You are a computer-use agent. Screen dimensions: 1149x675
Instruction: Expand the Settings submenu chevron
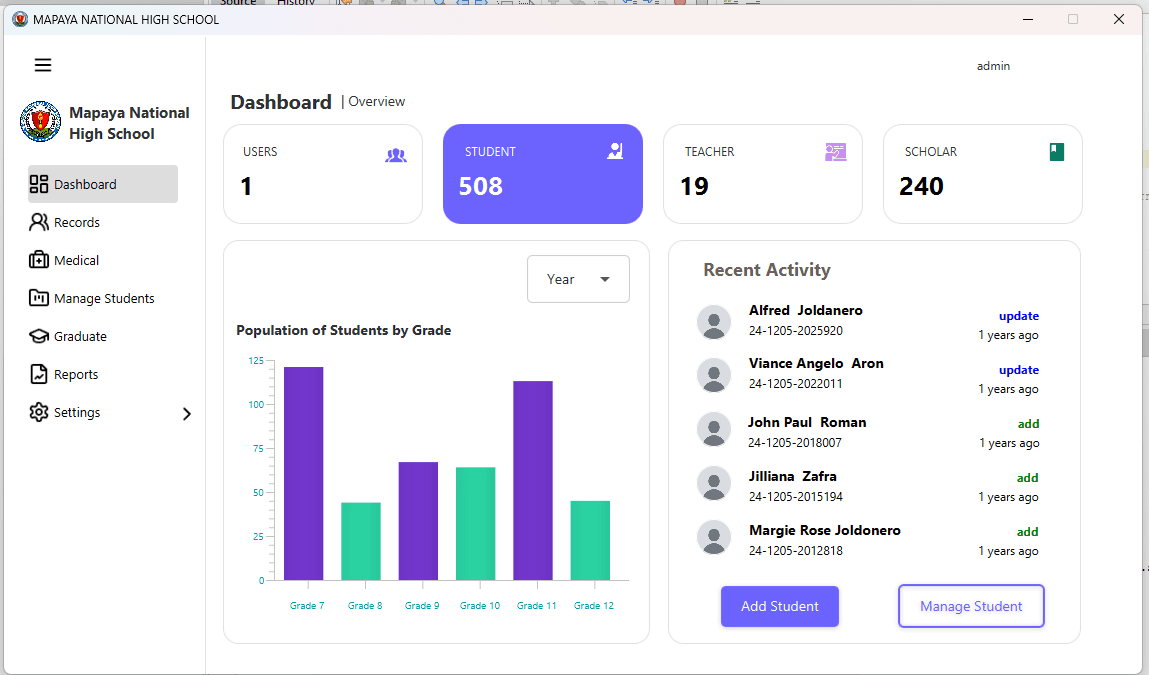(186, 412)
